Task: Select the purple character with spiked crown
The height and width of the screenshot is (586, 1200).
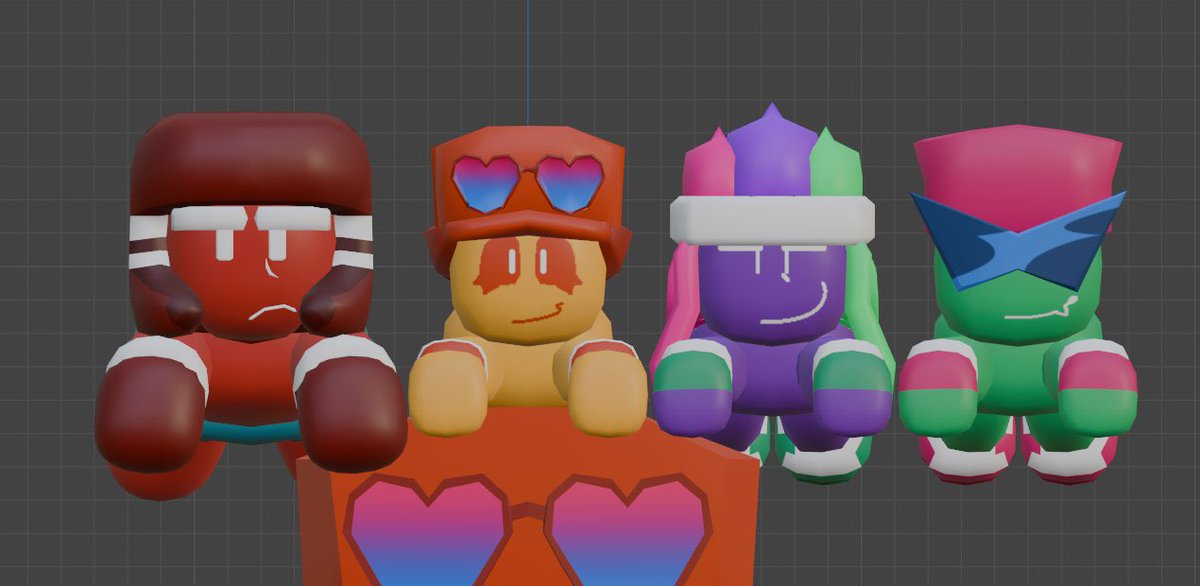Action: [x=771, y=292]
